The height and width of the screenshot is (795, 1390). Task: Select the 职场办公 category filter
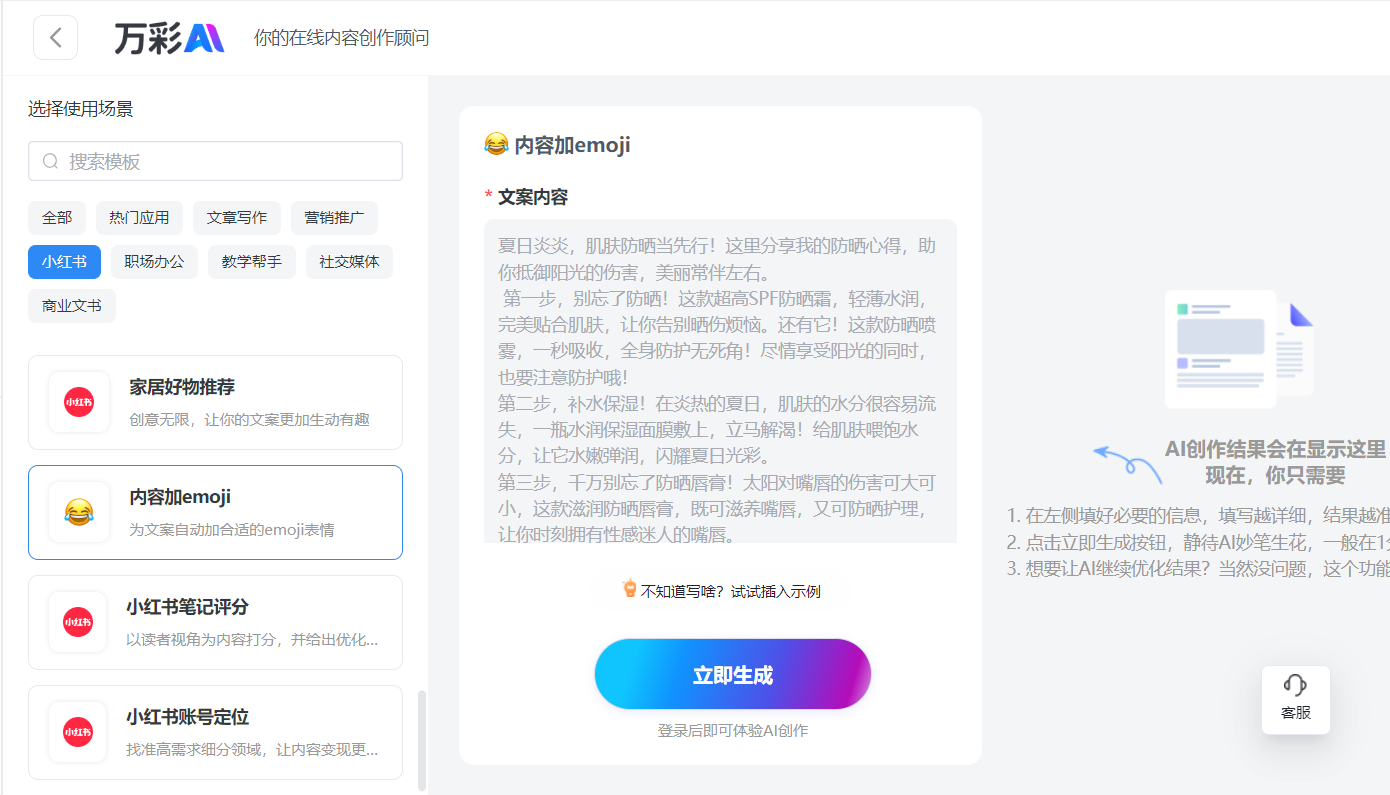pos(154,262)
